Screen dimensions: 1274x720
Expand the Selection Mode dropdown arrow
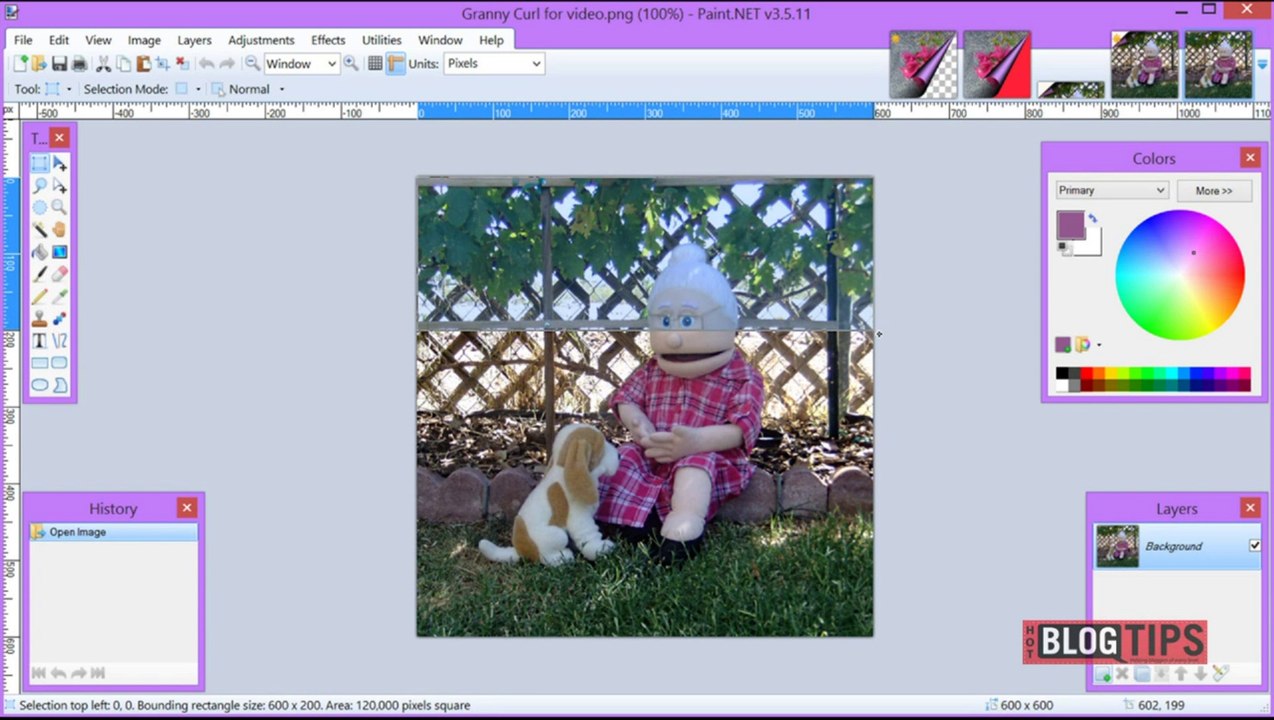(198, 89)
